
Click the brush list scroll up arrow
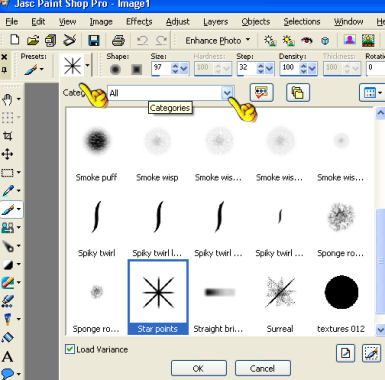(x=380, y=114)
